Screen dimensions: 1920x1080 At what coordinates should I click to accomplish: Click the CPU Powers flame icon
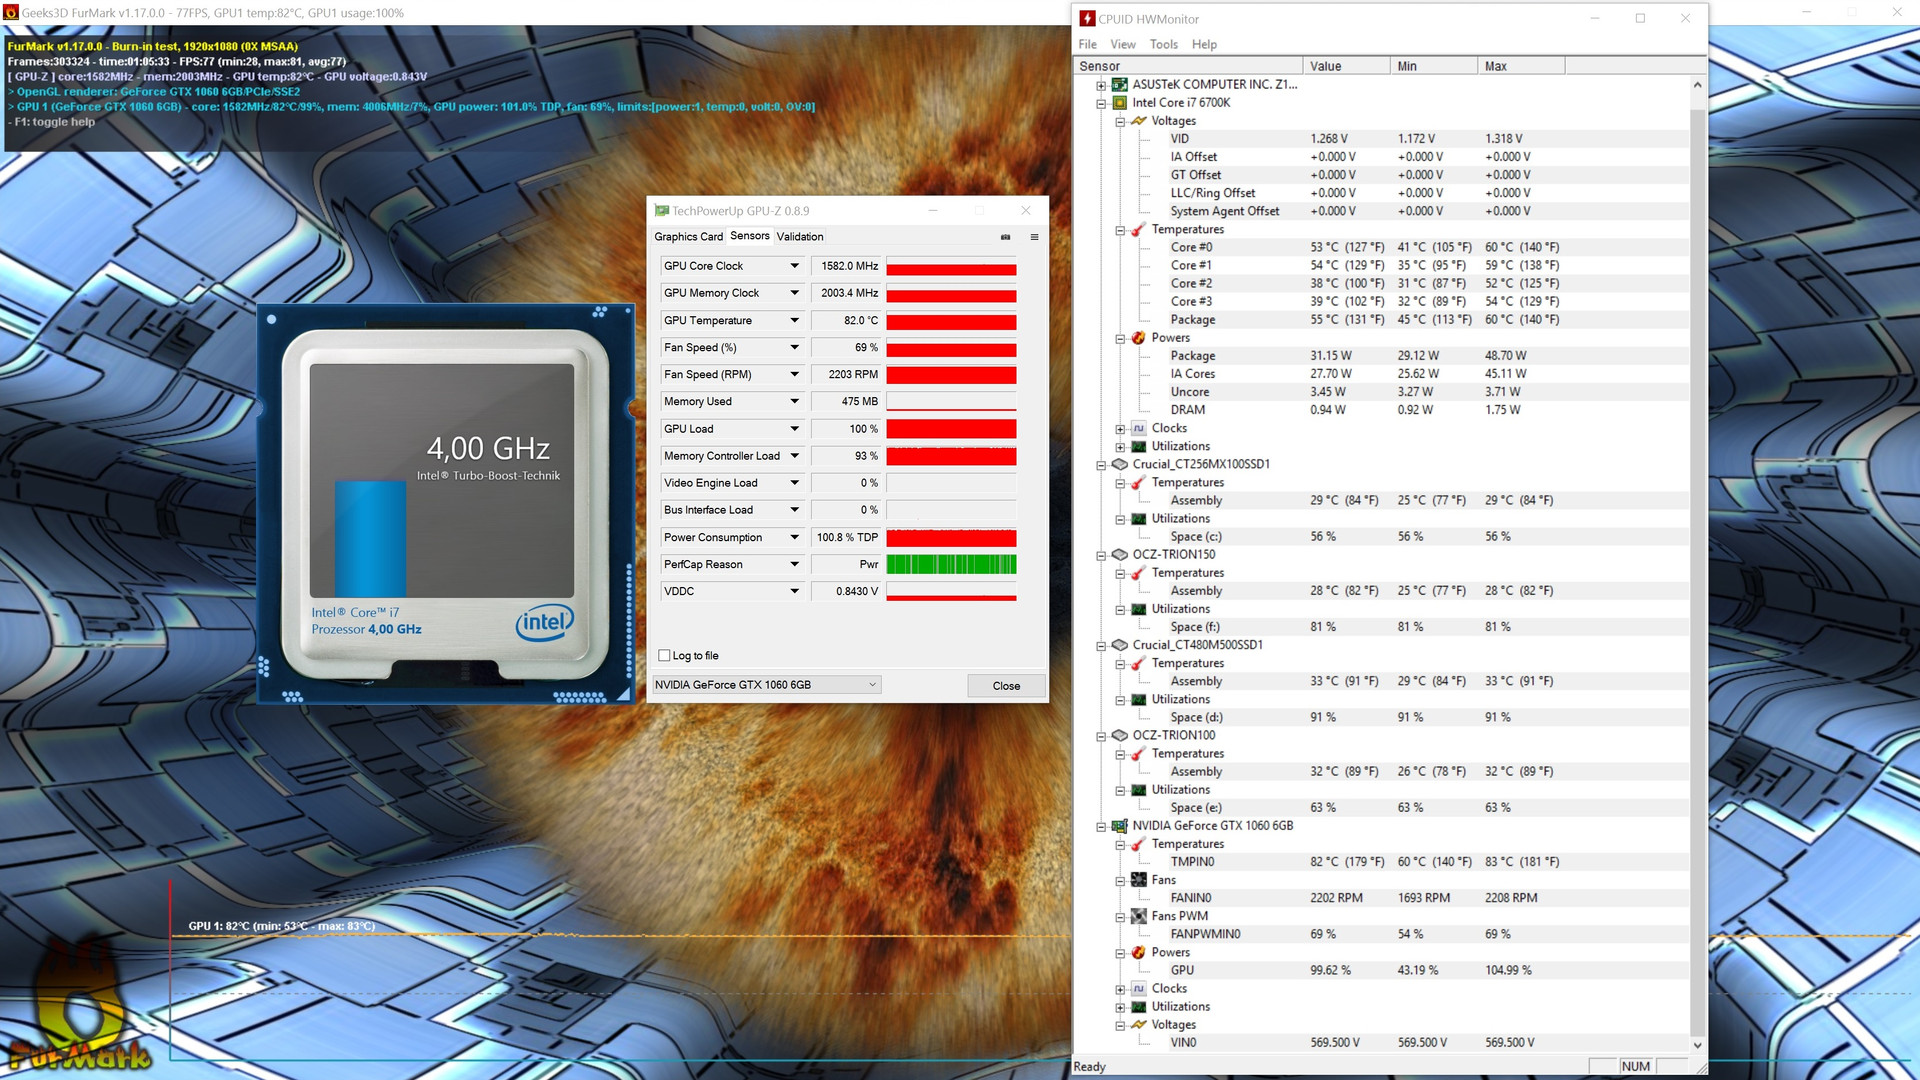[x=1138, y=338]
